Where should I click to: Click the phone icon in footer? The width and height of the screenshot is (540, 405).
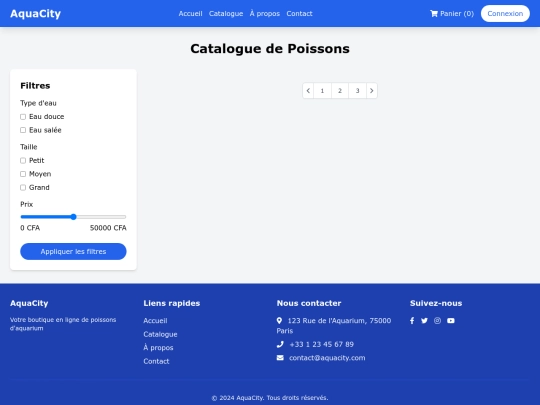click(x=280, y=344)
